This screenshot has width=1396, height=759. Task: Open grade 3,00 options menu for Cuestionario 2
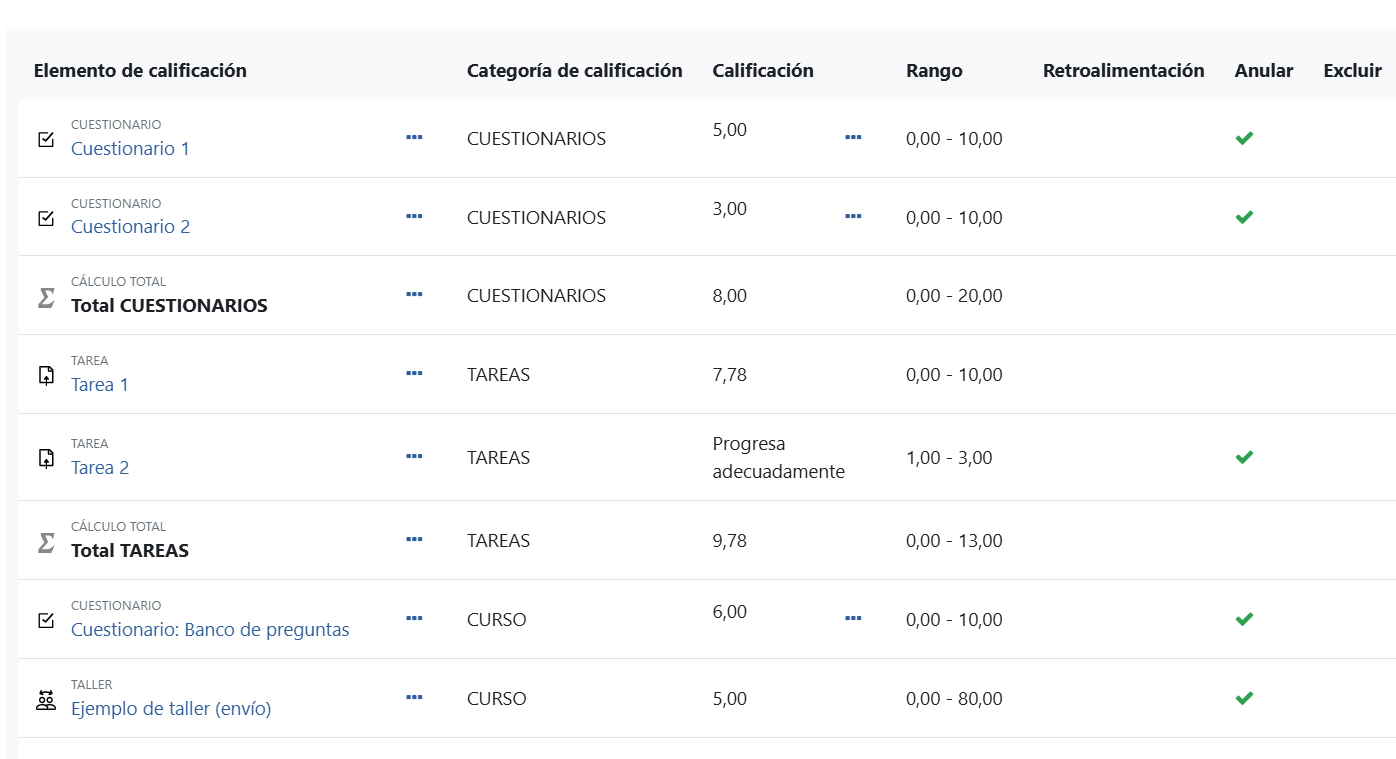coord(853,216)
